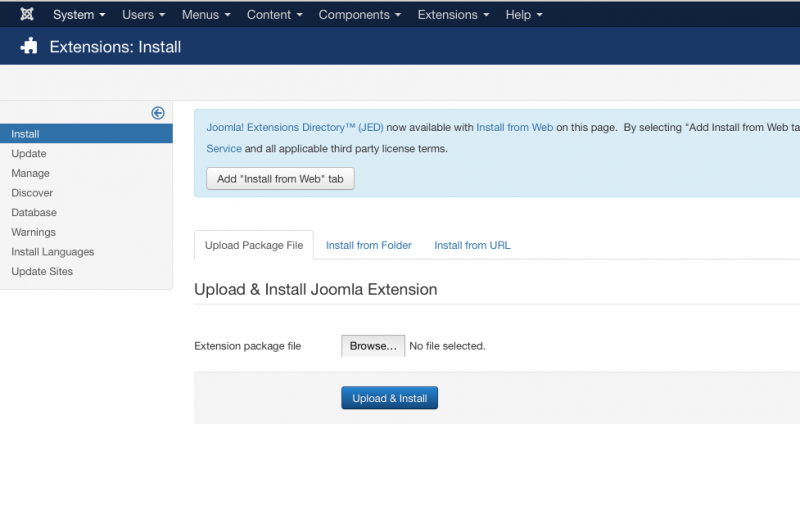Click the 'No file selected.' text
Viewport: 800px width, 519px height.
[x=447, y=346]
